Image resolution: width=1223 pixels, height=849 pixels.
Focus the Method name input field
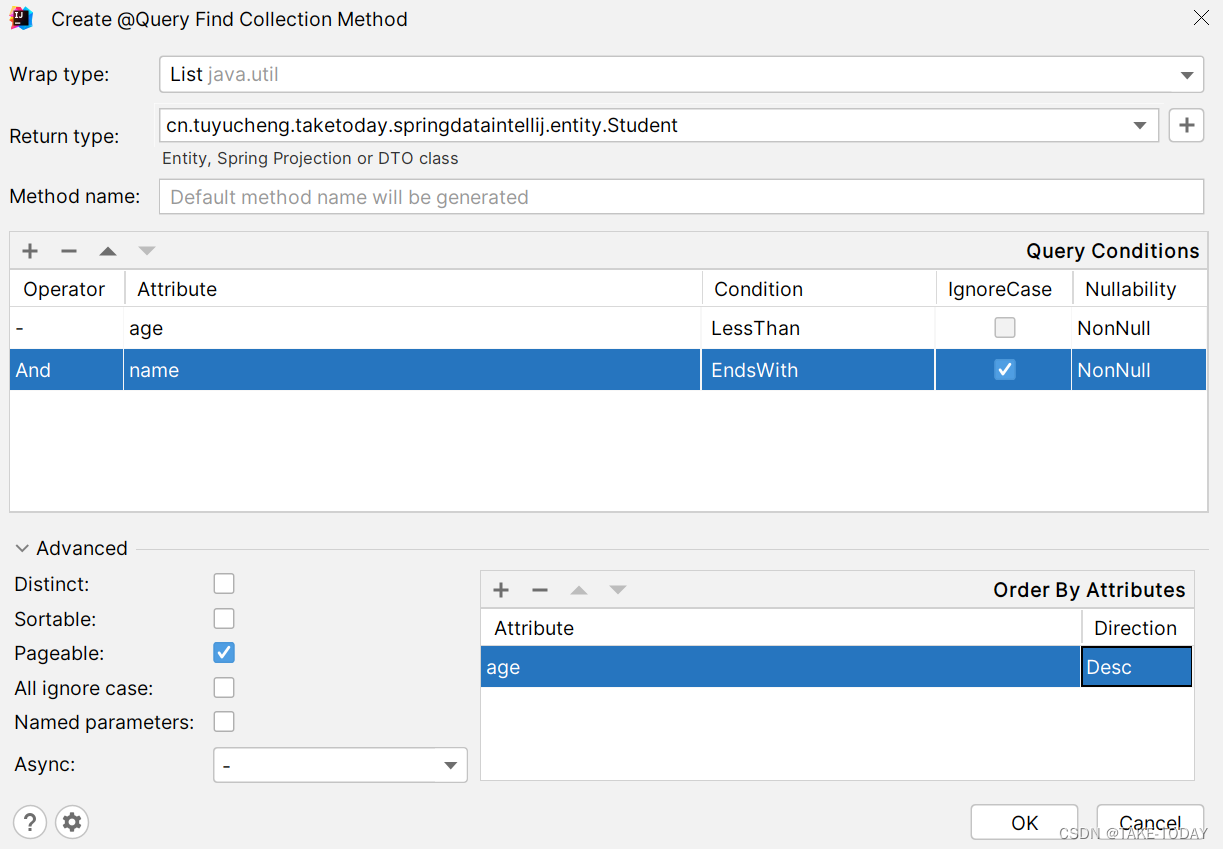point(681,197)
